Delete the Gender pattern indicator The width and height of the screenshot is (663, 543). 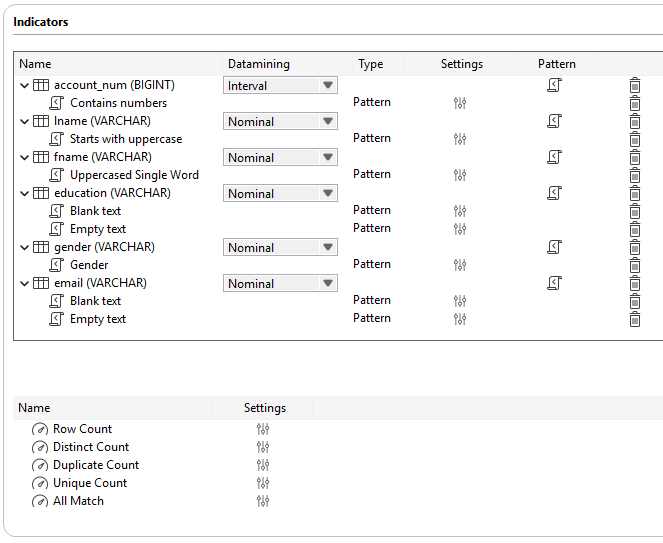pos(635,265)
